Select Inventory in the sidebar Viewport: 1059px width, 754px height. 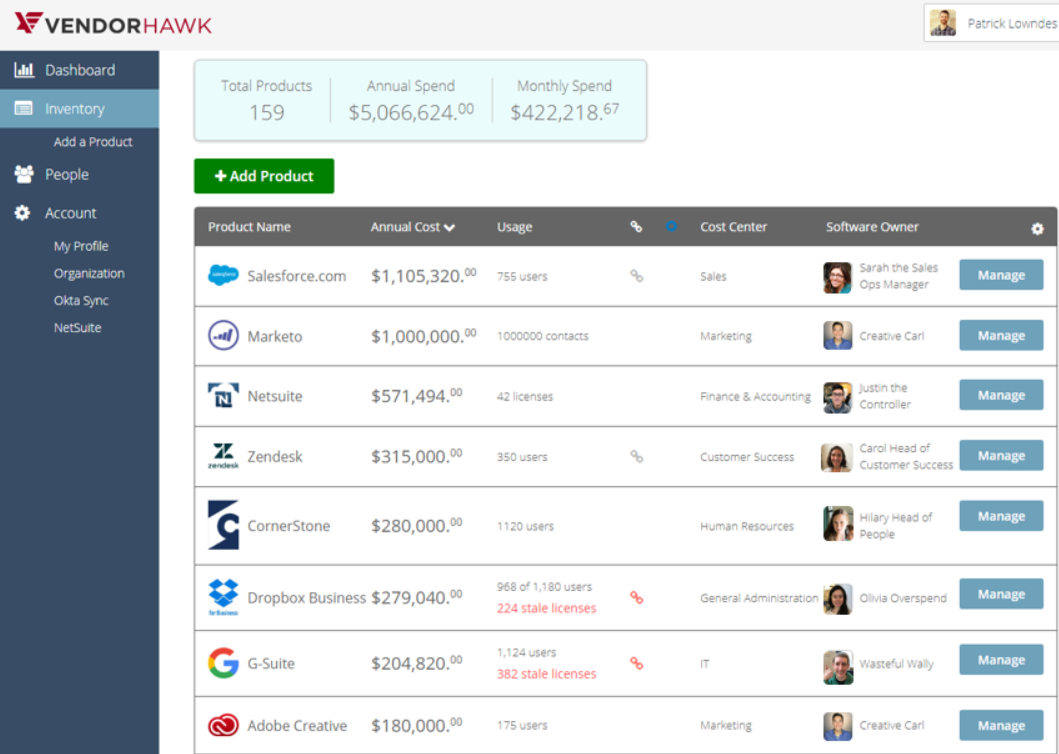point(80,109)
